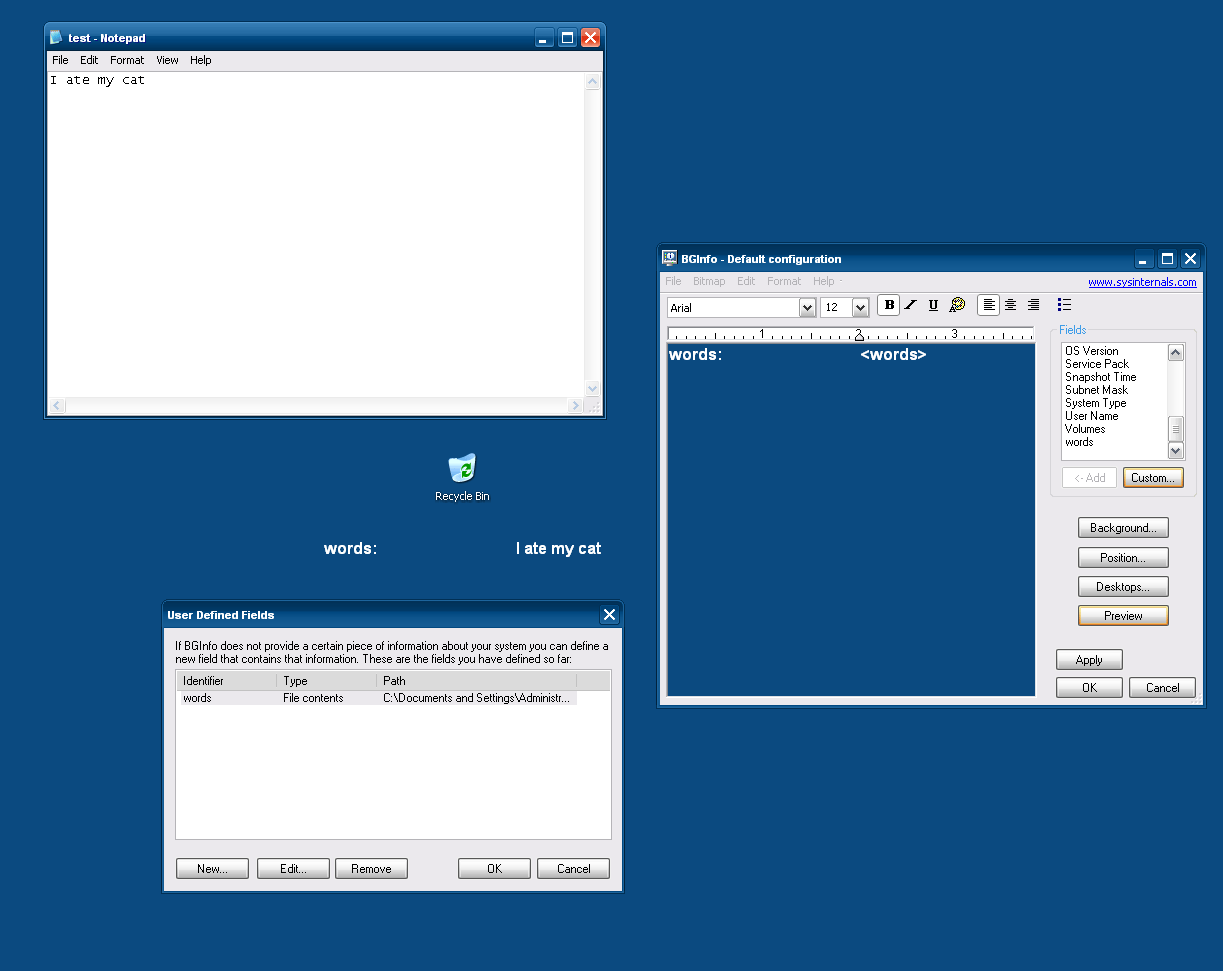Toggle bullet list in BGInfo toolbar

pyautogui.click(x=1064, y=305)
